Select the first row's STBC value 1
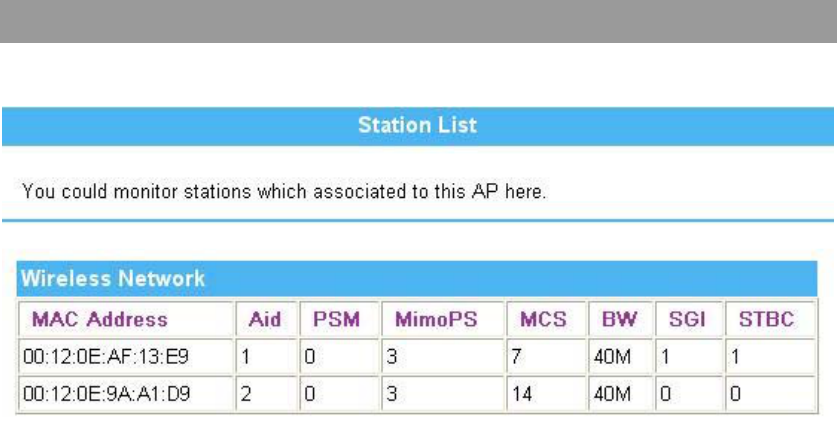The height and width of the screenshot is (425, 837). pyautogui.click(x=770, y=356)
